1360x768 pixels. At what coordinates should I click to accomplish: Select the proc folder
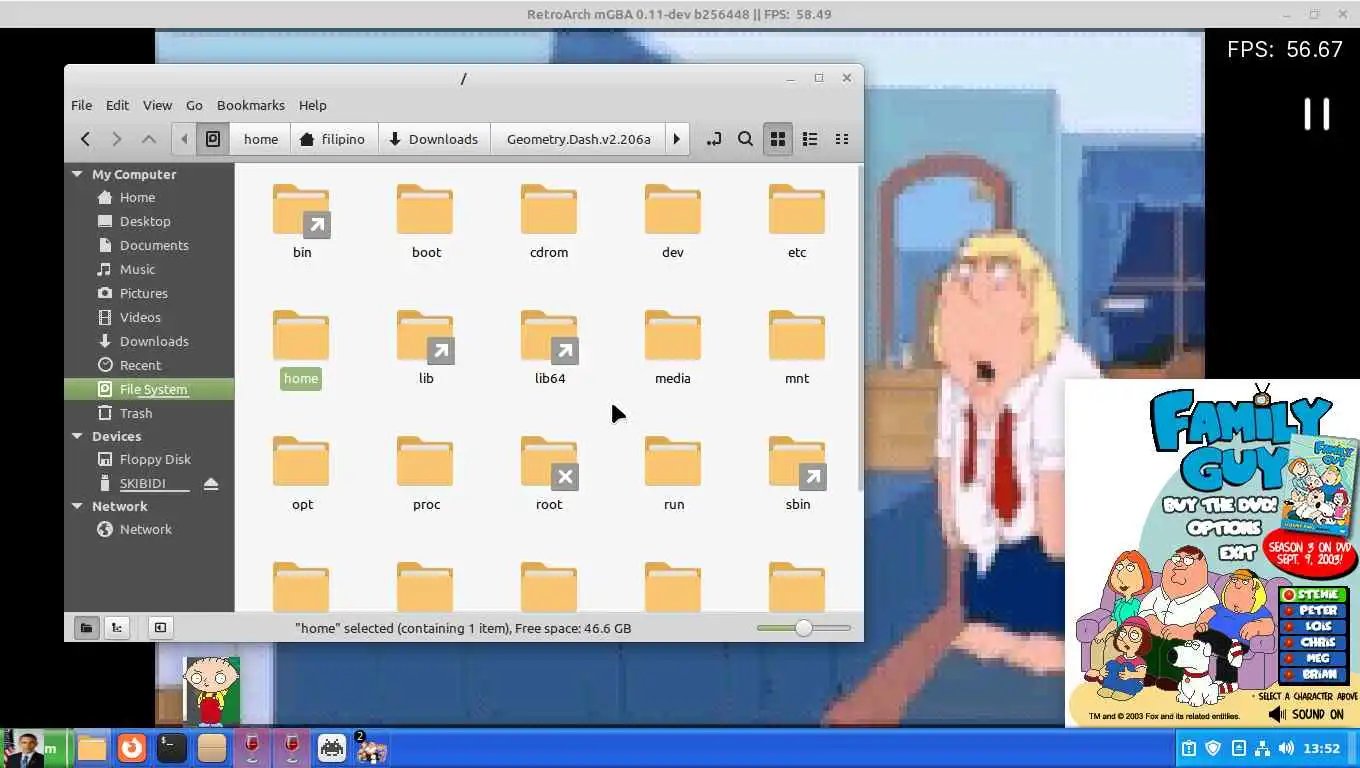click(x=425, y=474)
